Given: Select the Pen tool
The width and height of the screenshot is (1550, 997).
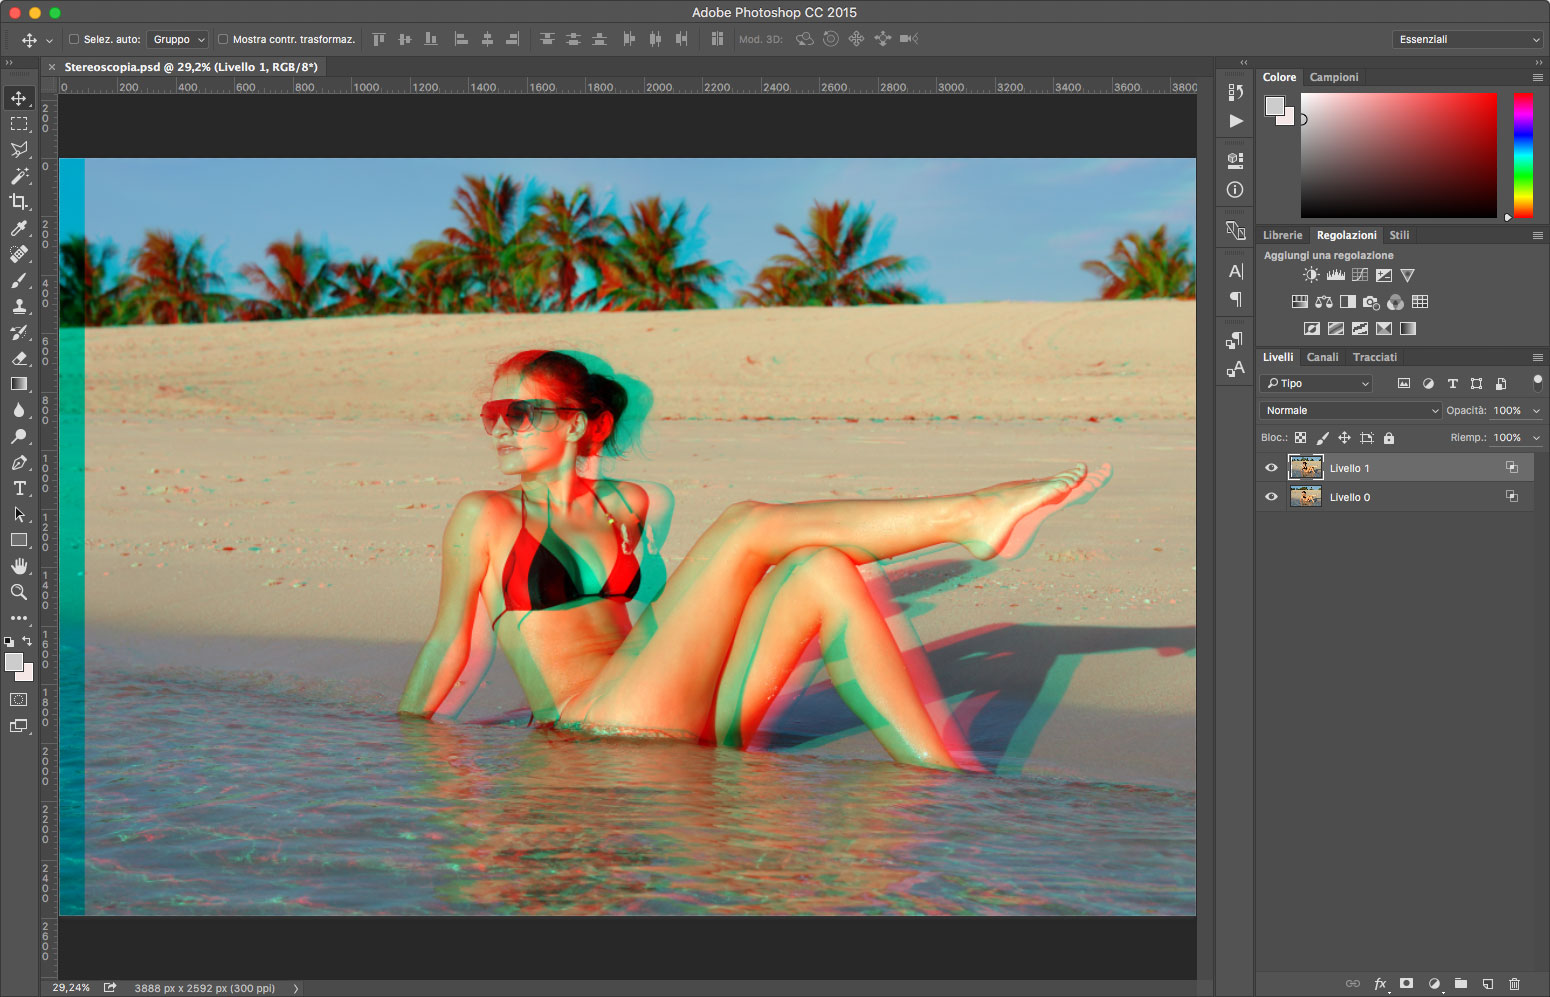Looking at the screenshot, I should click(x=19, y=462).
